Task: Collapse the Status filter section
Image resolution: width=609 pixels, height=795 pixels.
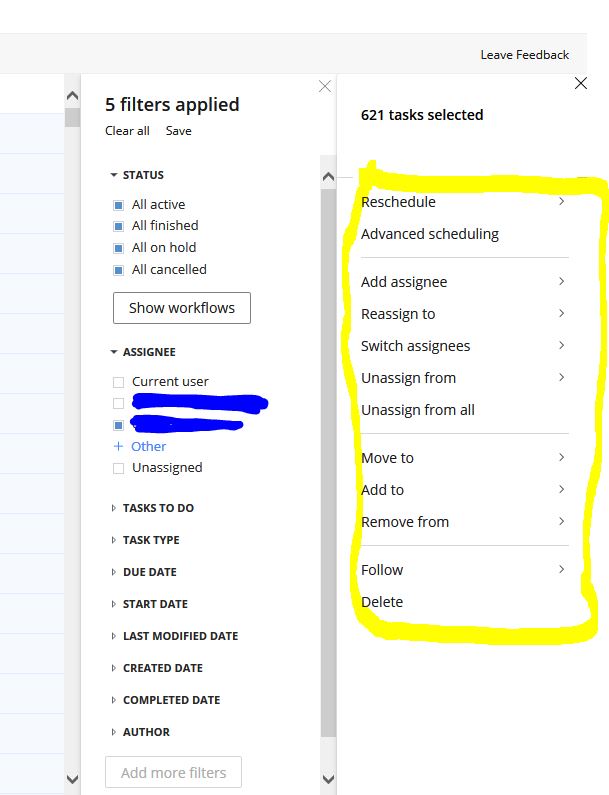Action: (x=114, y=175)
